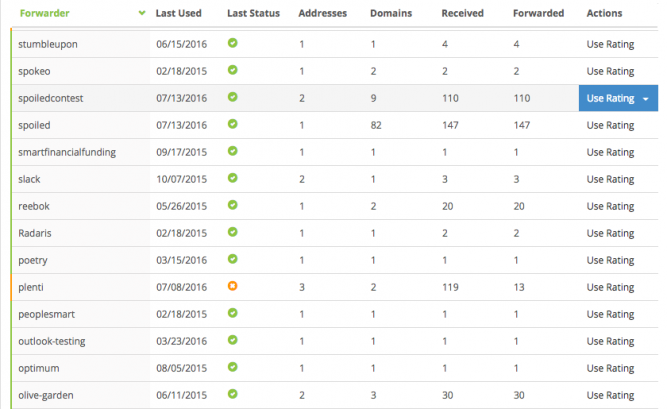Select the spoiled forwarder name

click(x=34, y=125)
